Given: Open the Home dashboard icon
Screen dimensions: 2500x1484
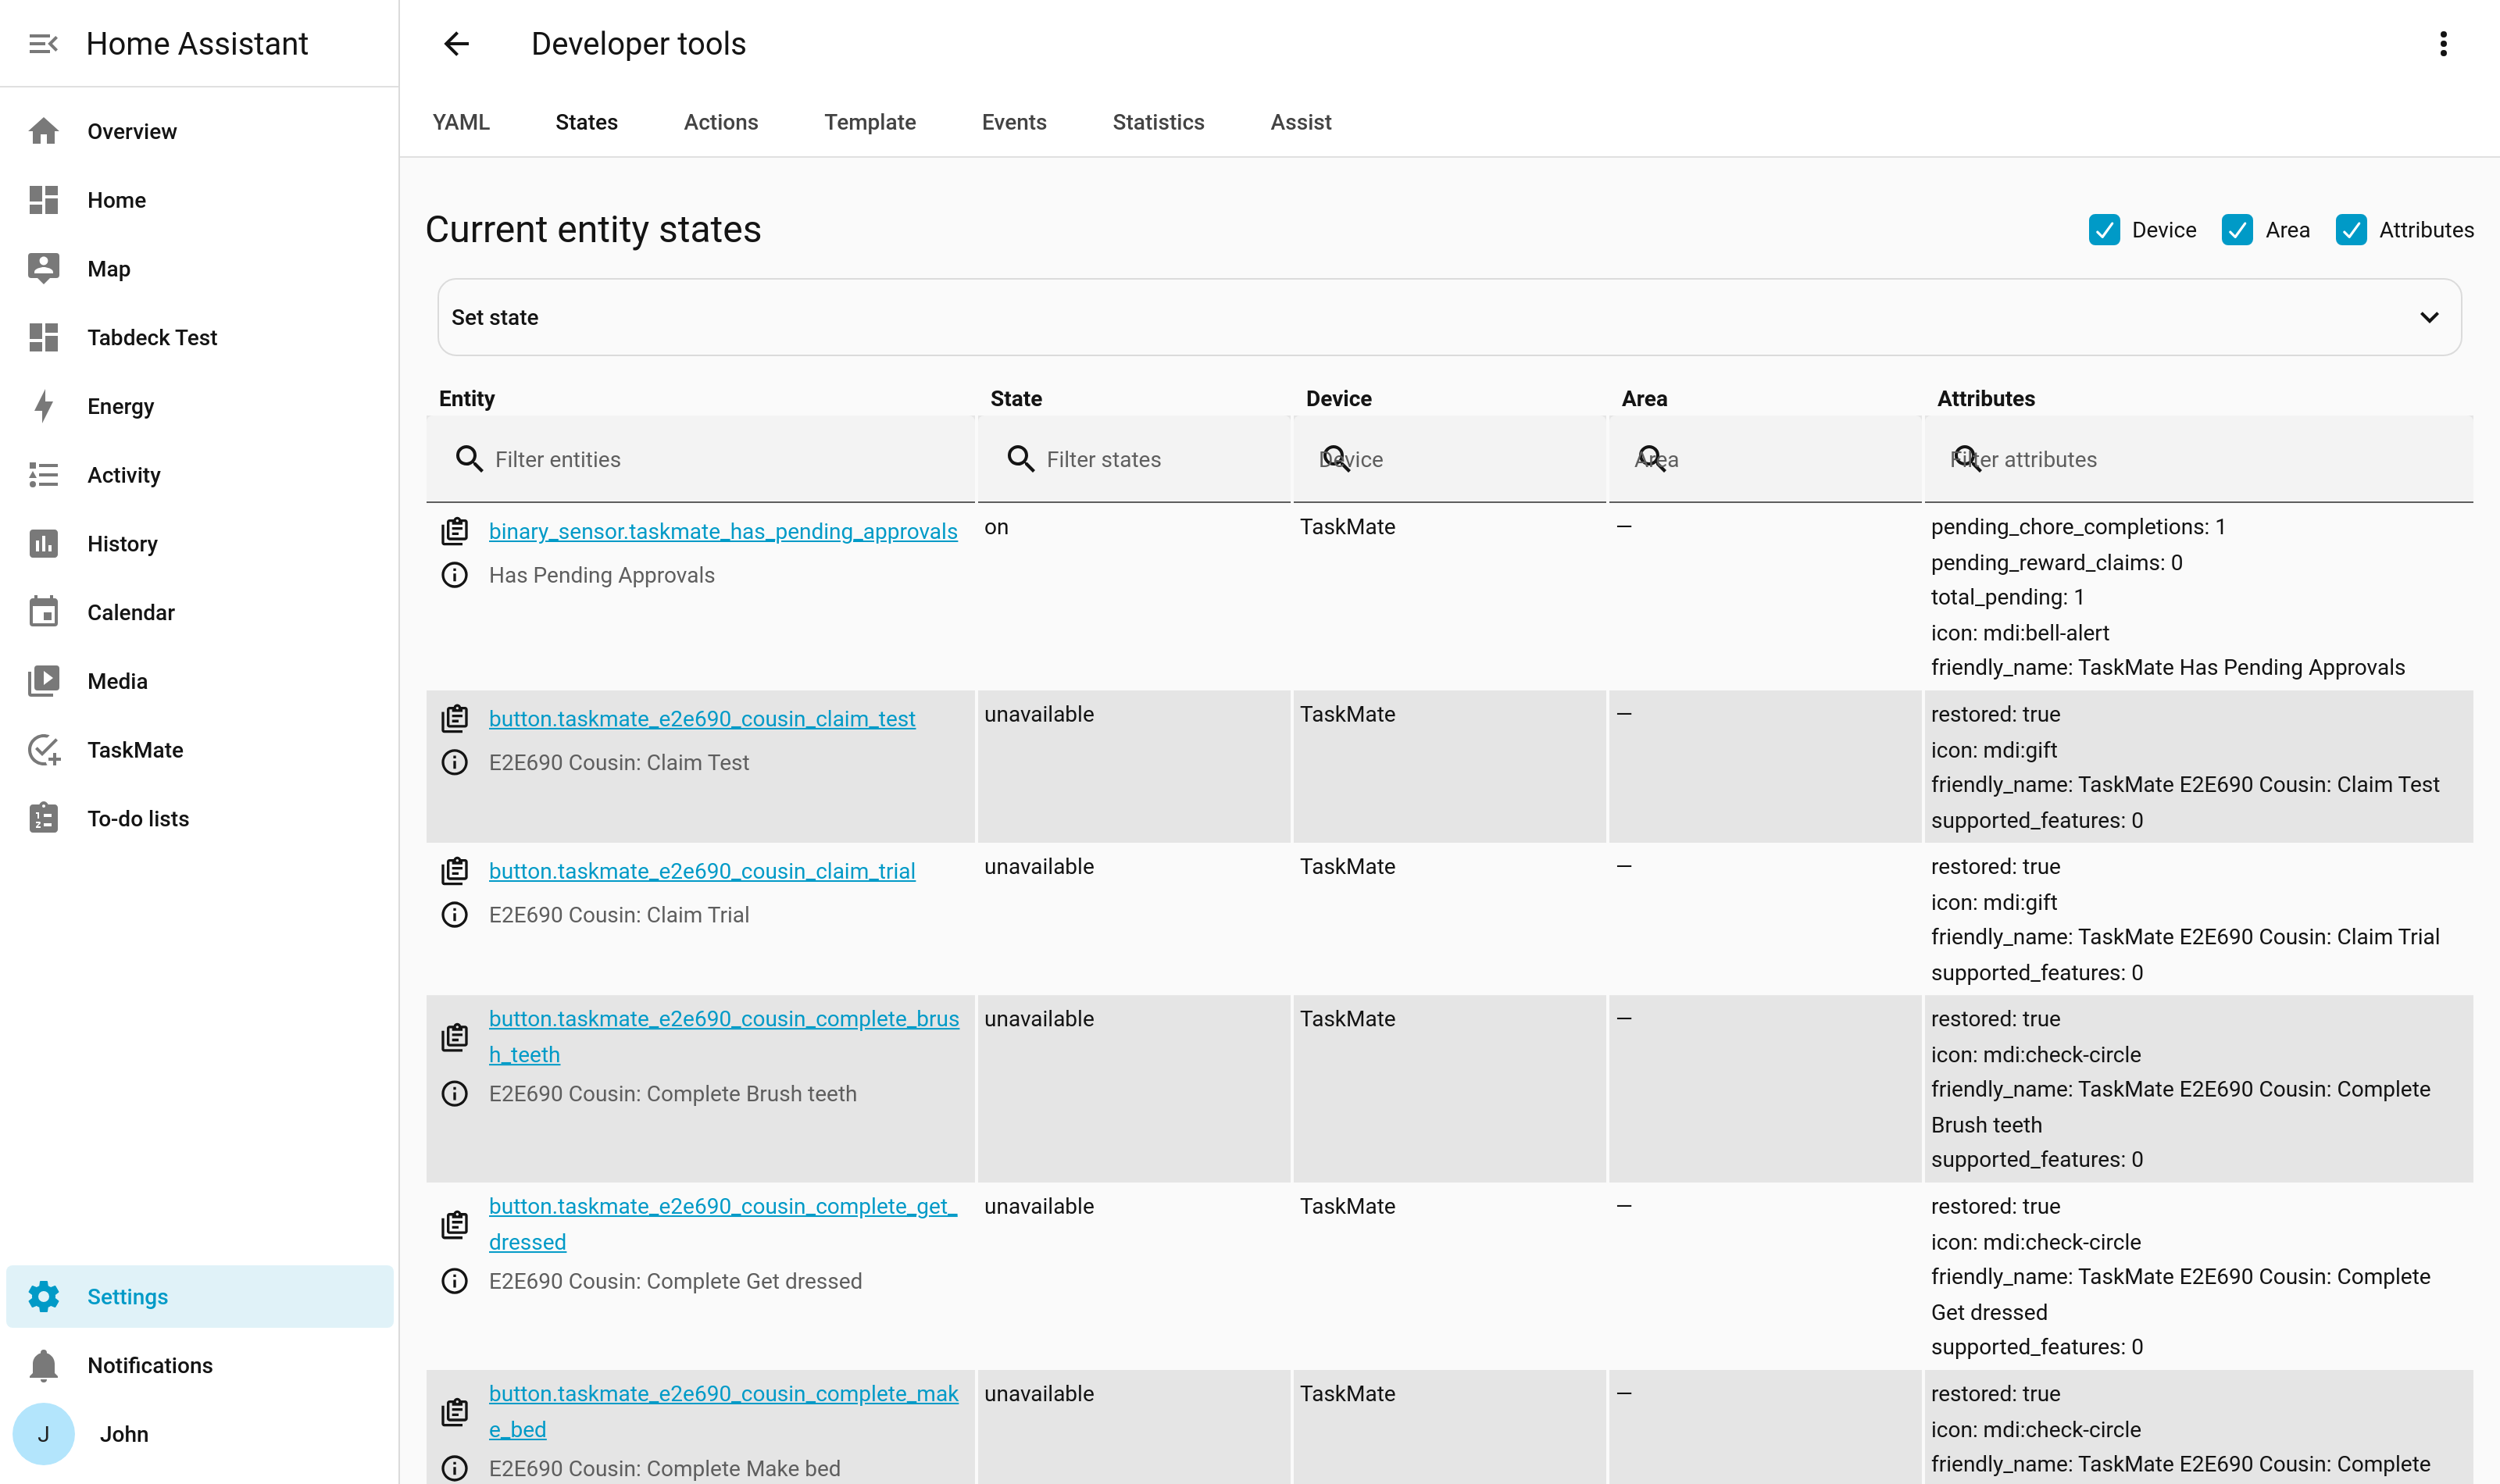Looking at the screenshot, I should (x=43, y=200).
